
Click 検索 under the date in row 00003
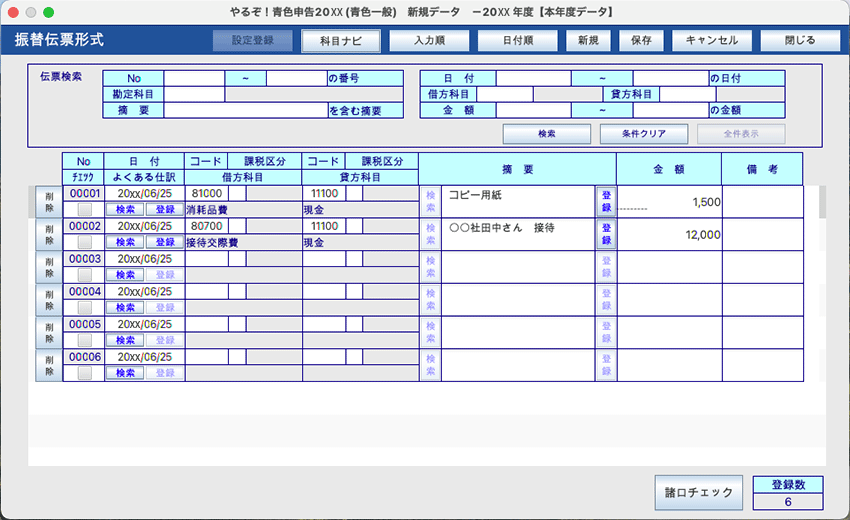125,275
